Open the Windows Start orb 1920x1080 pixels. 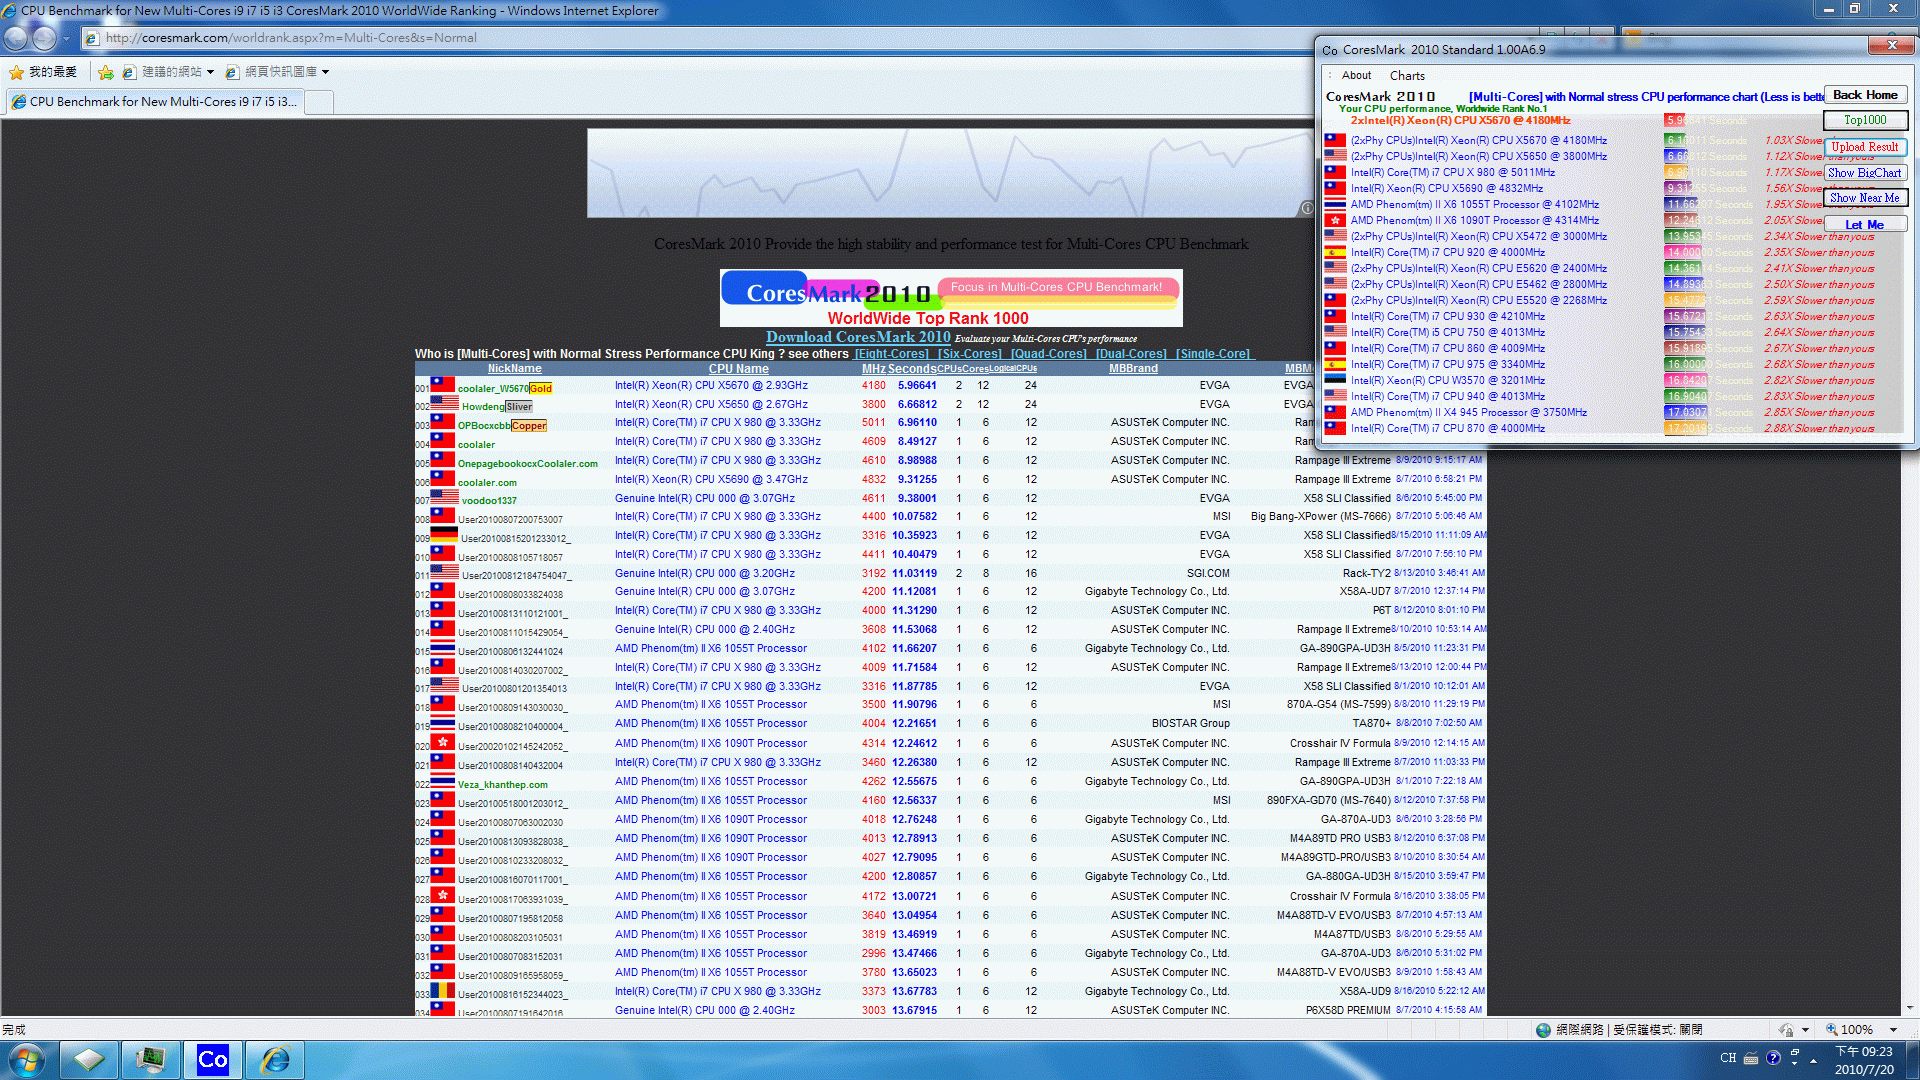[26, 1059]
